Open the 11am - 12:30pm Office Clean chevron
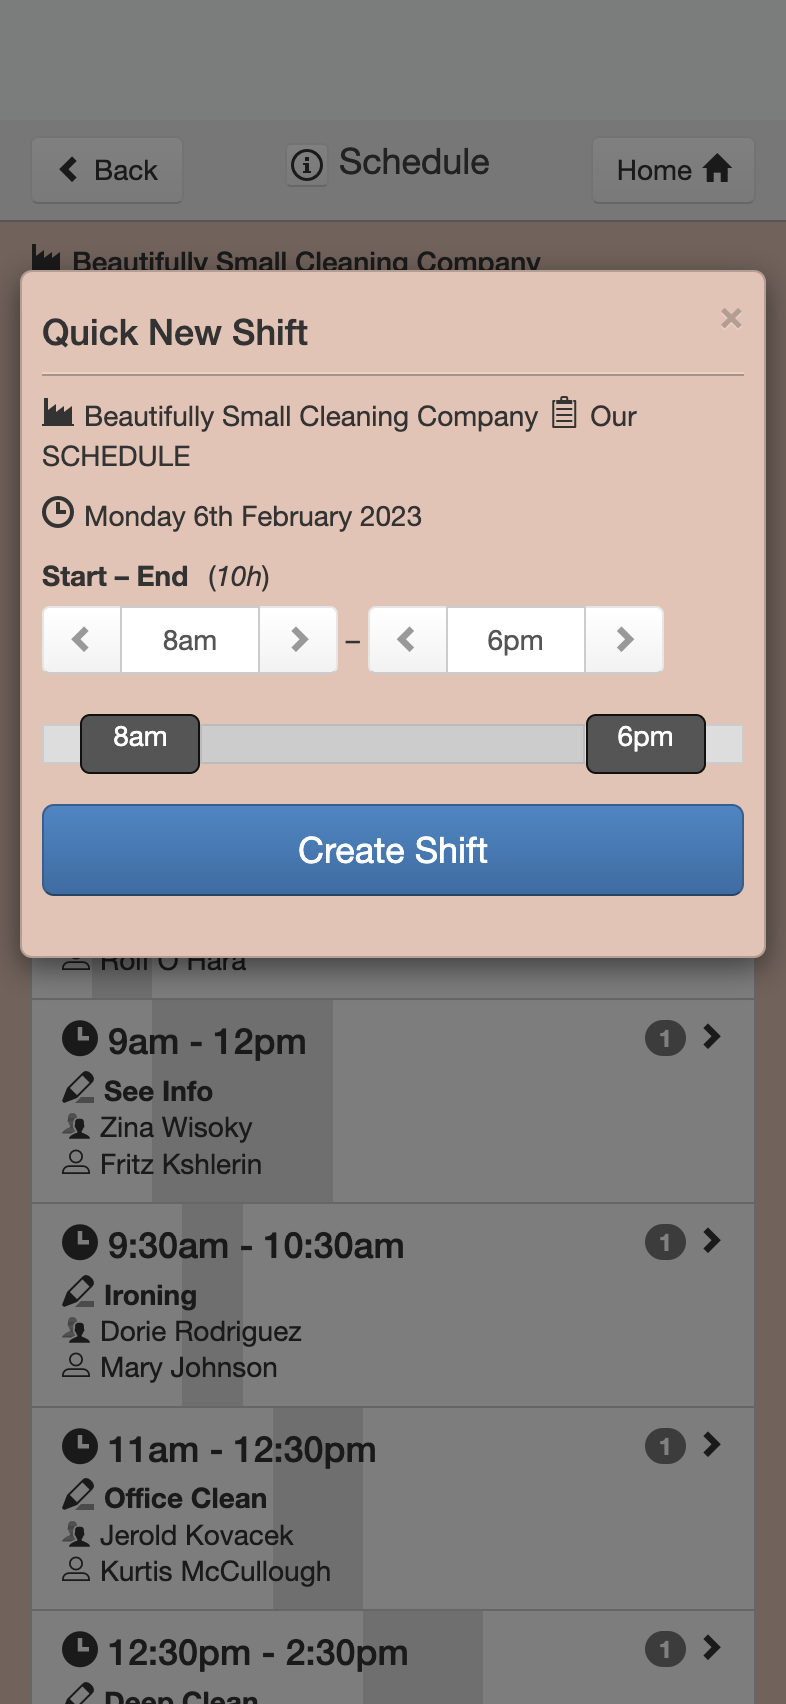Screen dimensions: 786x1704 pyautogui.click(x=712, y=1445)
